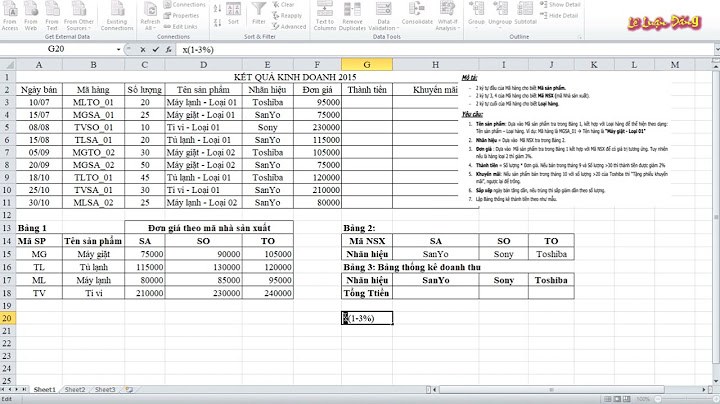Go to the next sheet navigation arrow
Screen dimensions: 720x404
coord(17,389)
